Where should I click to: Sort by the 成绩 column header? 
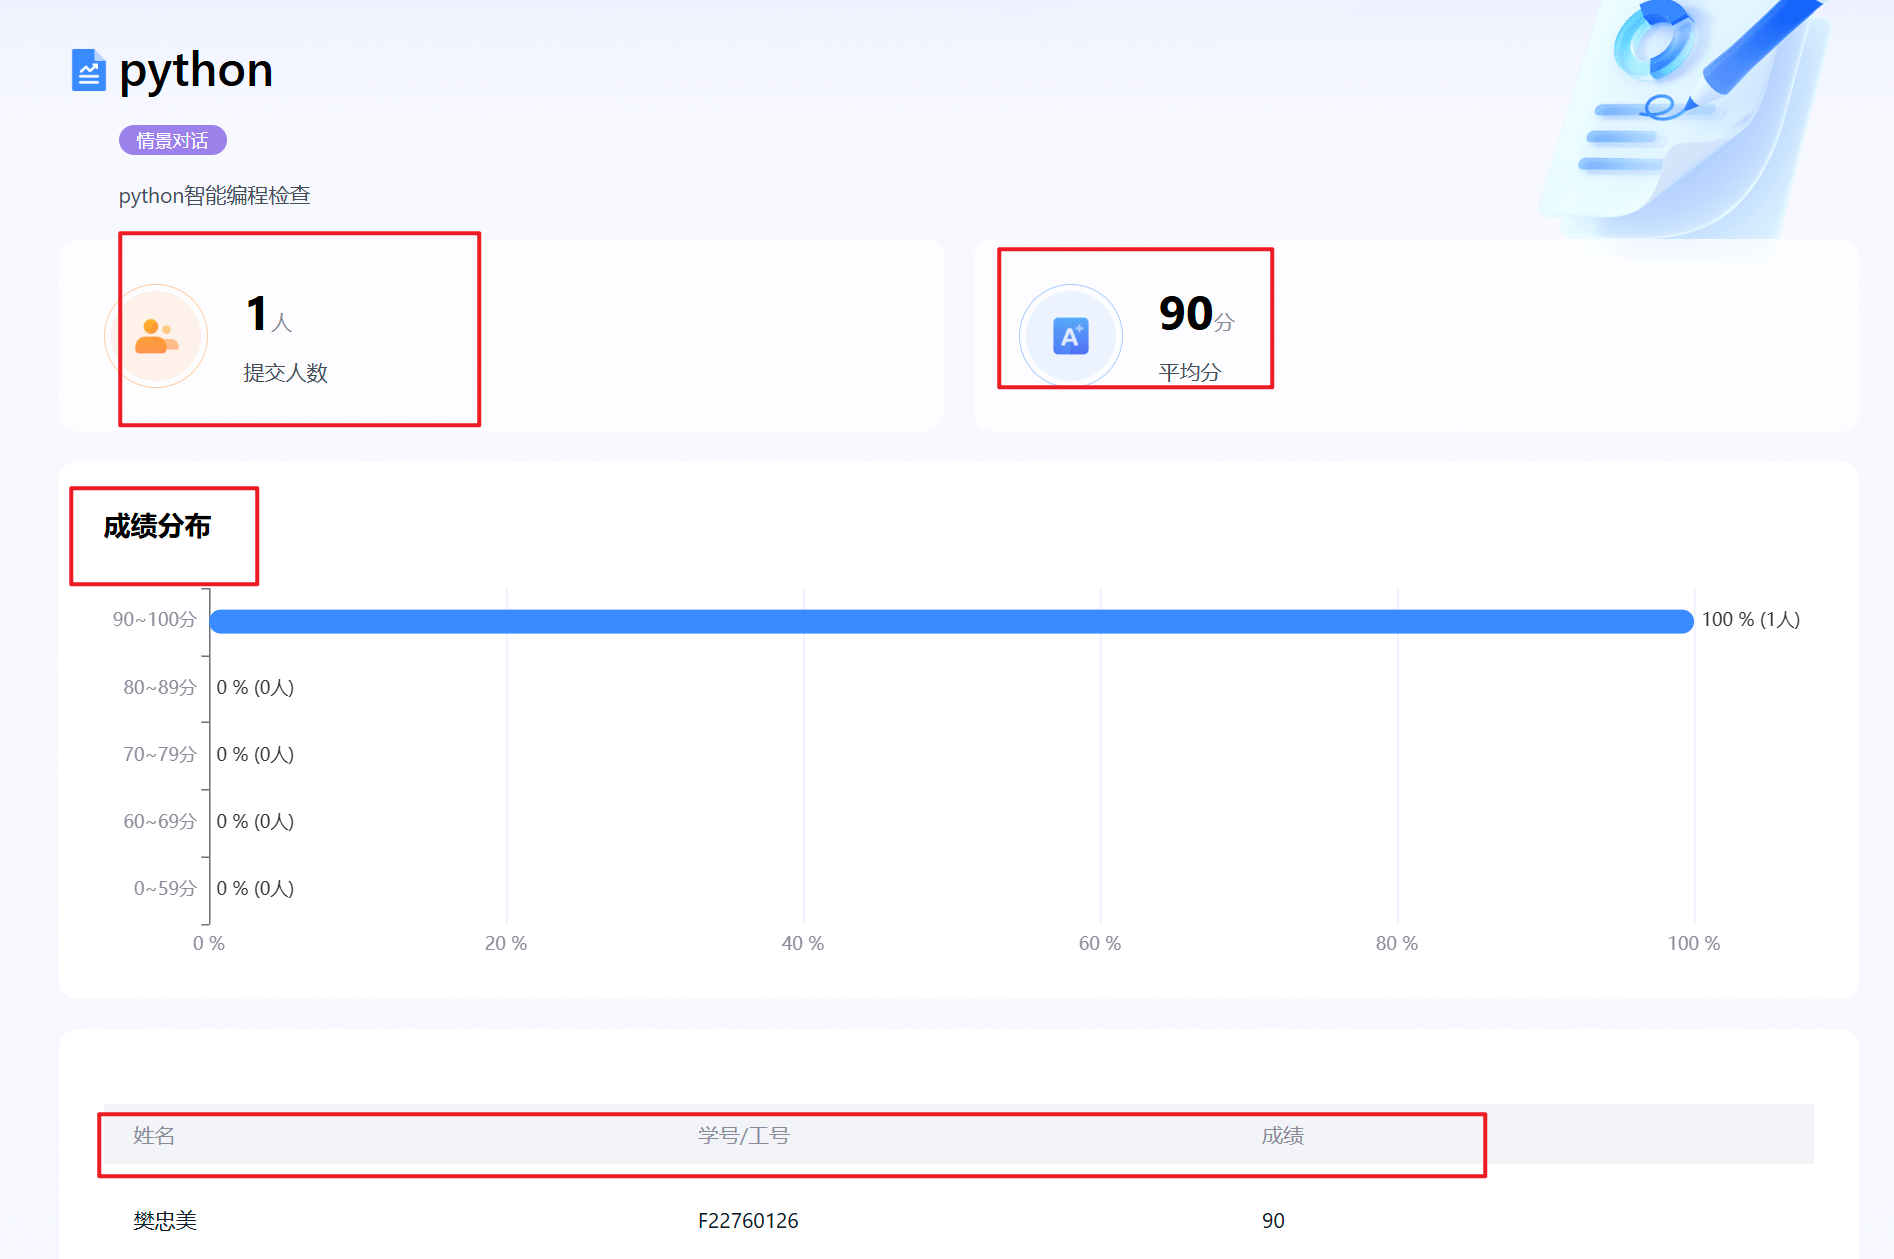(1282, 1136)
